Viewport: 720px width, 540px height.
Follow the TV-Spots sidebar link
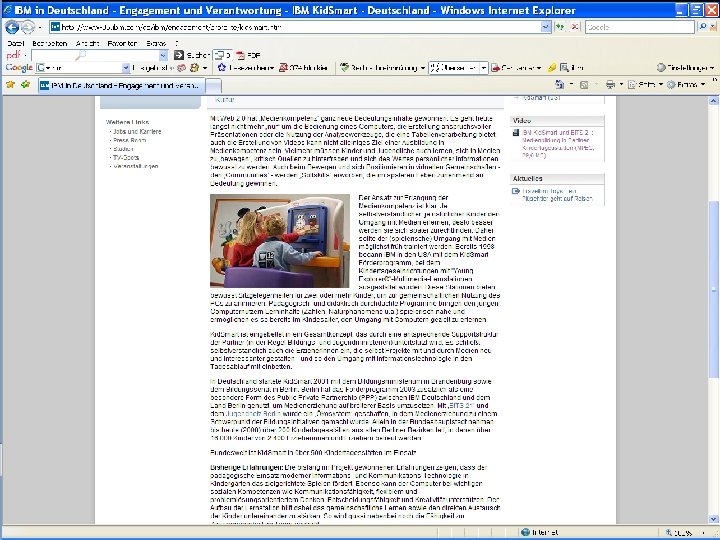pyautogui.click(x=126, y=158)
